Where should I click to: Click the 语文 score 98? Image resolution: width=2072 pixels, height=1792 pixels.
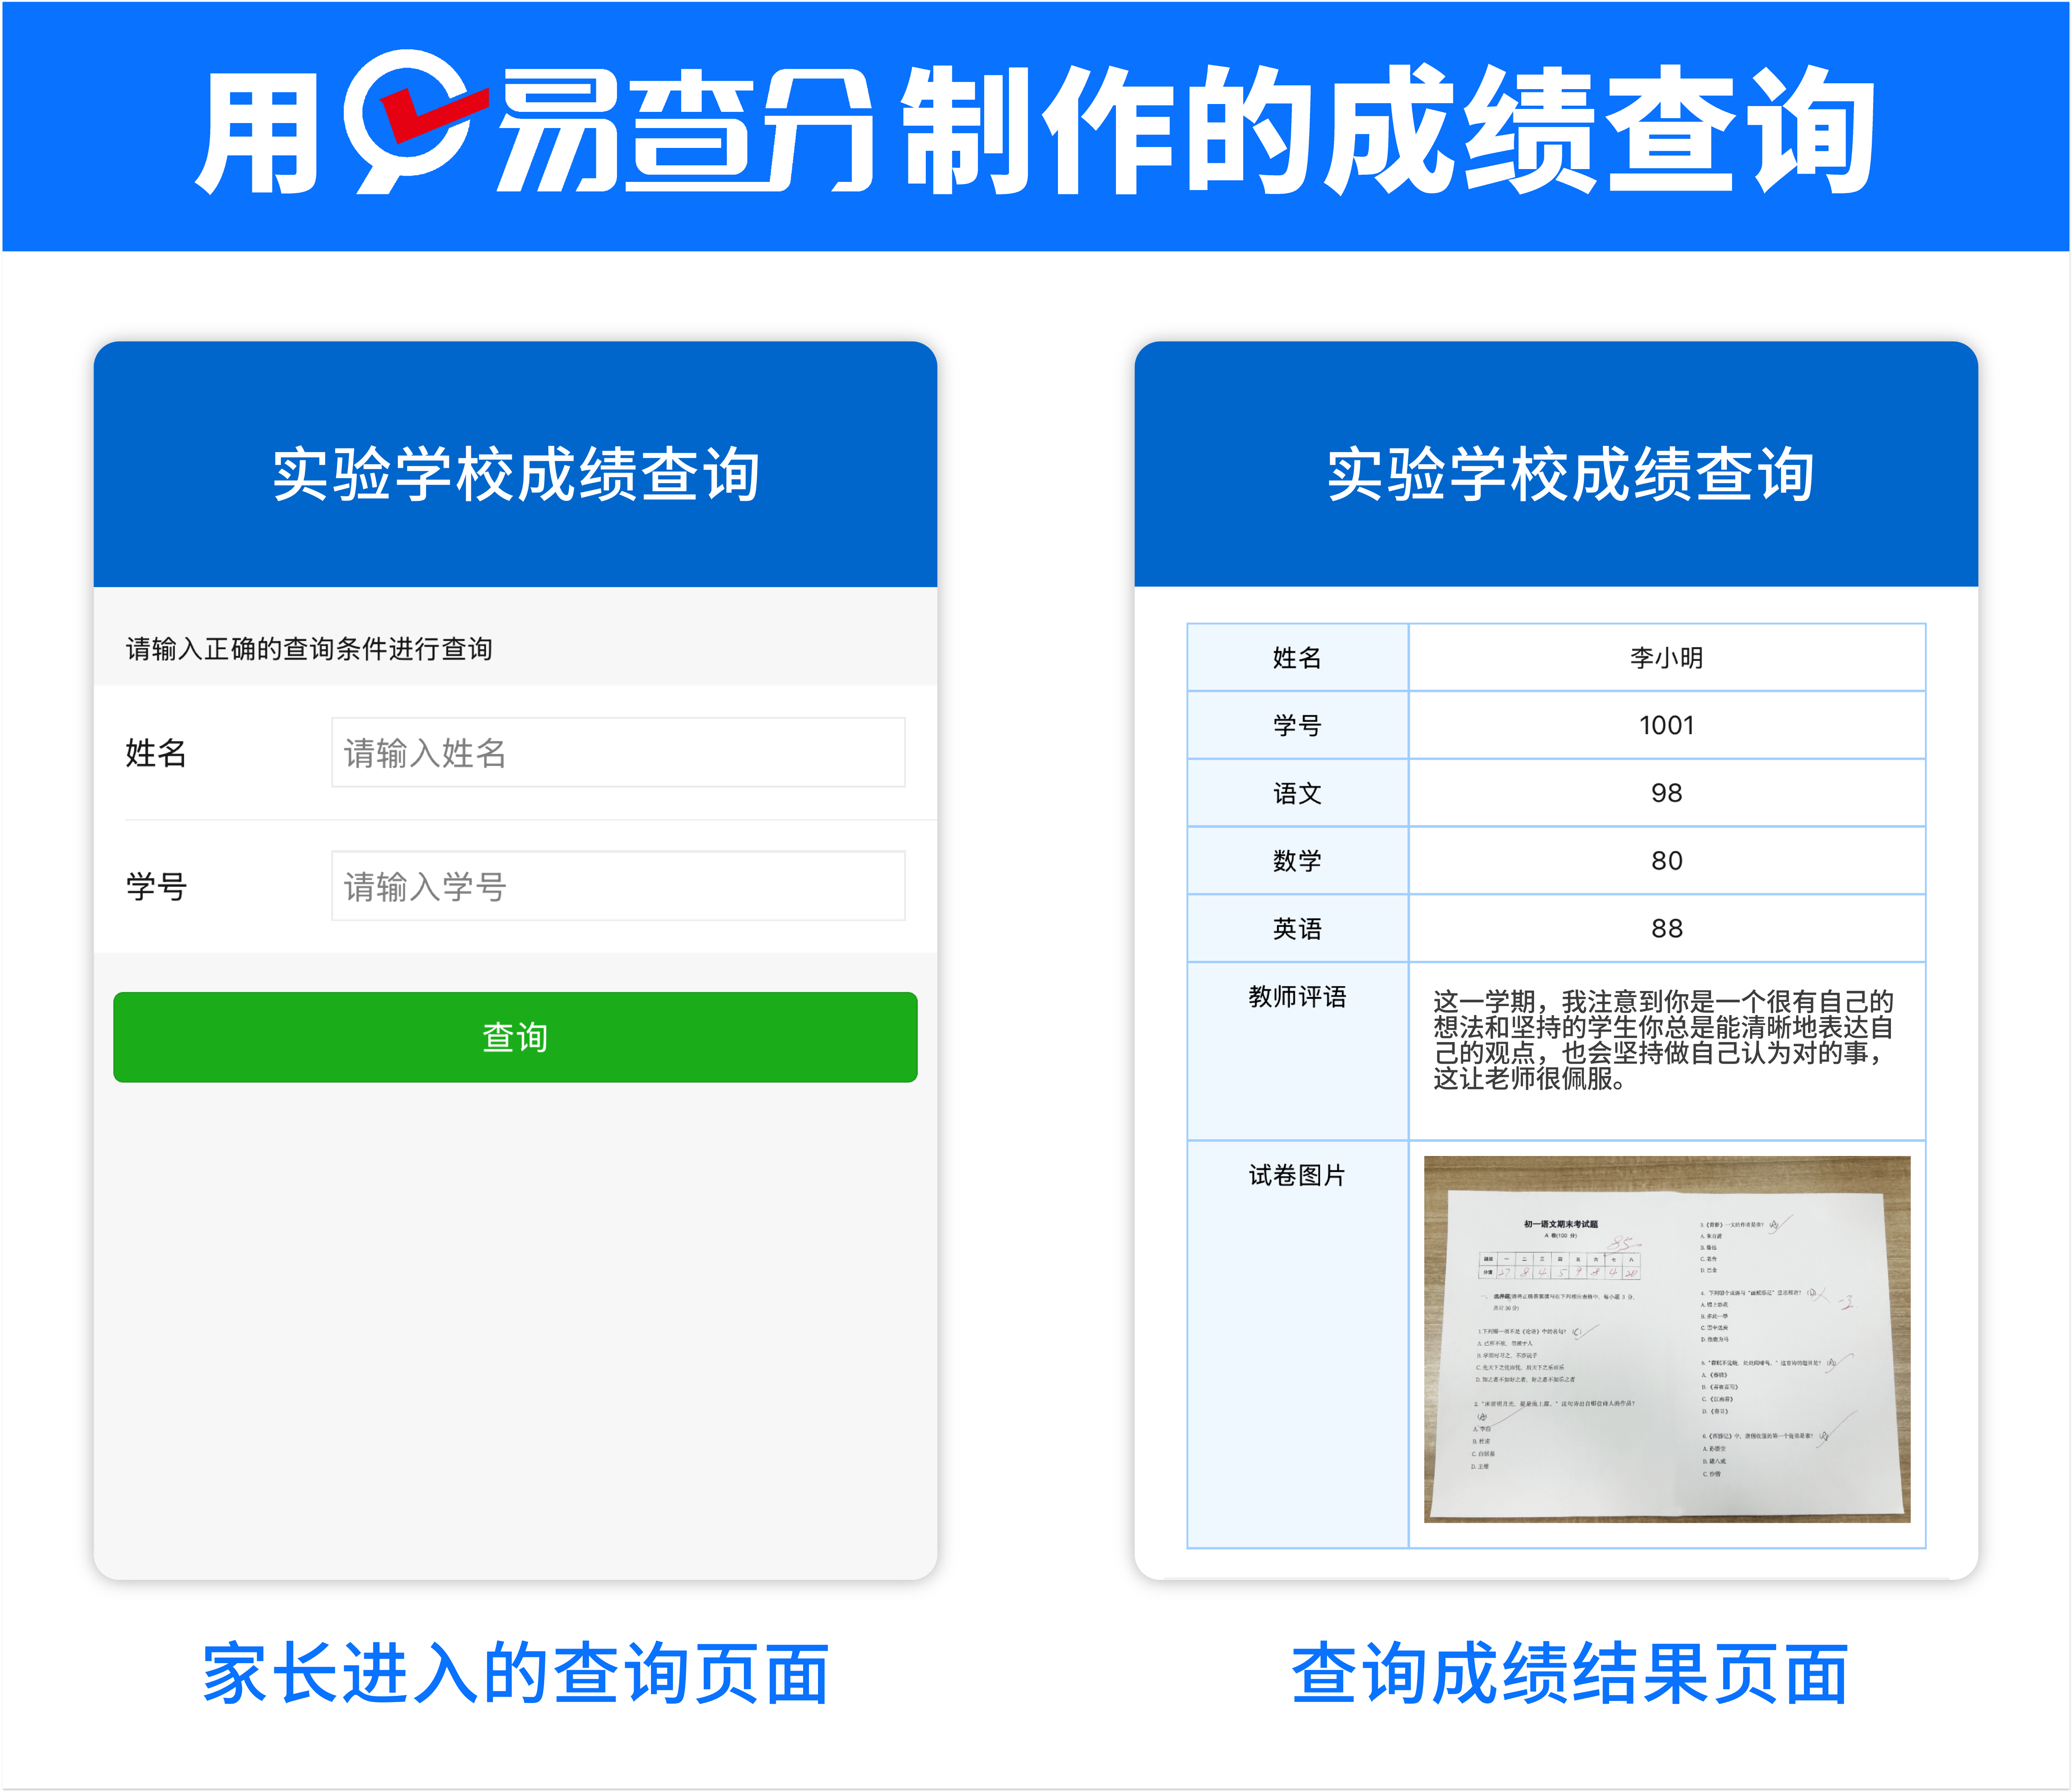[1667, 793]
